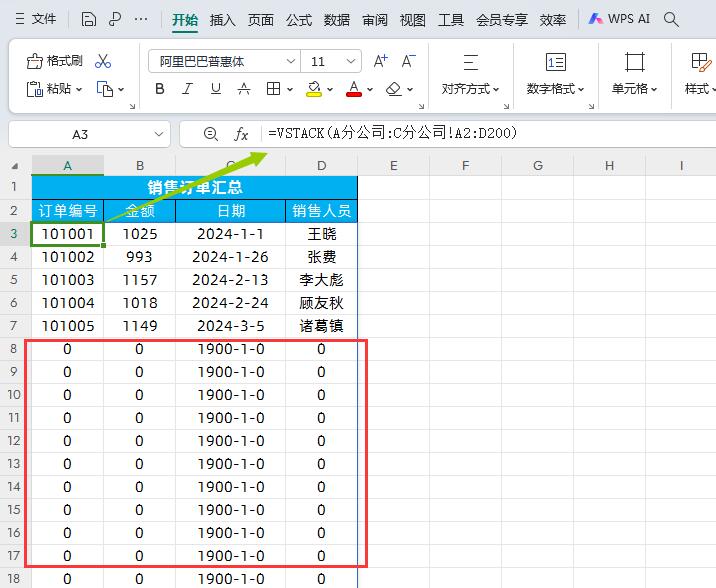Click the select-all corner triangle
The height and width of the screenshot is (588, 716).
pos(15,166)
